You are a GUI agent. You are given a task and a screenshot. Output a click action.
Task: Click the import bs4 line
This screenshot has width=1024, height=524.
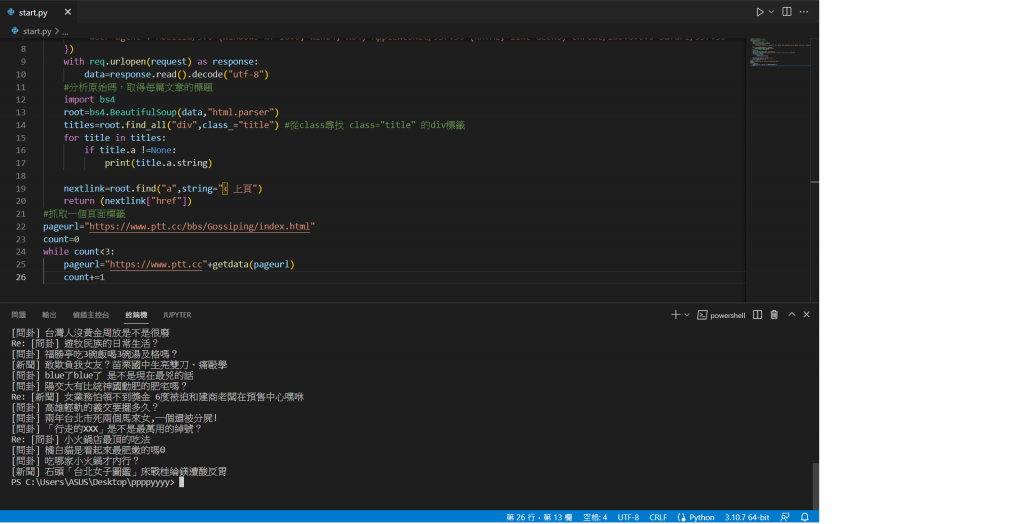point(89,100)
